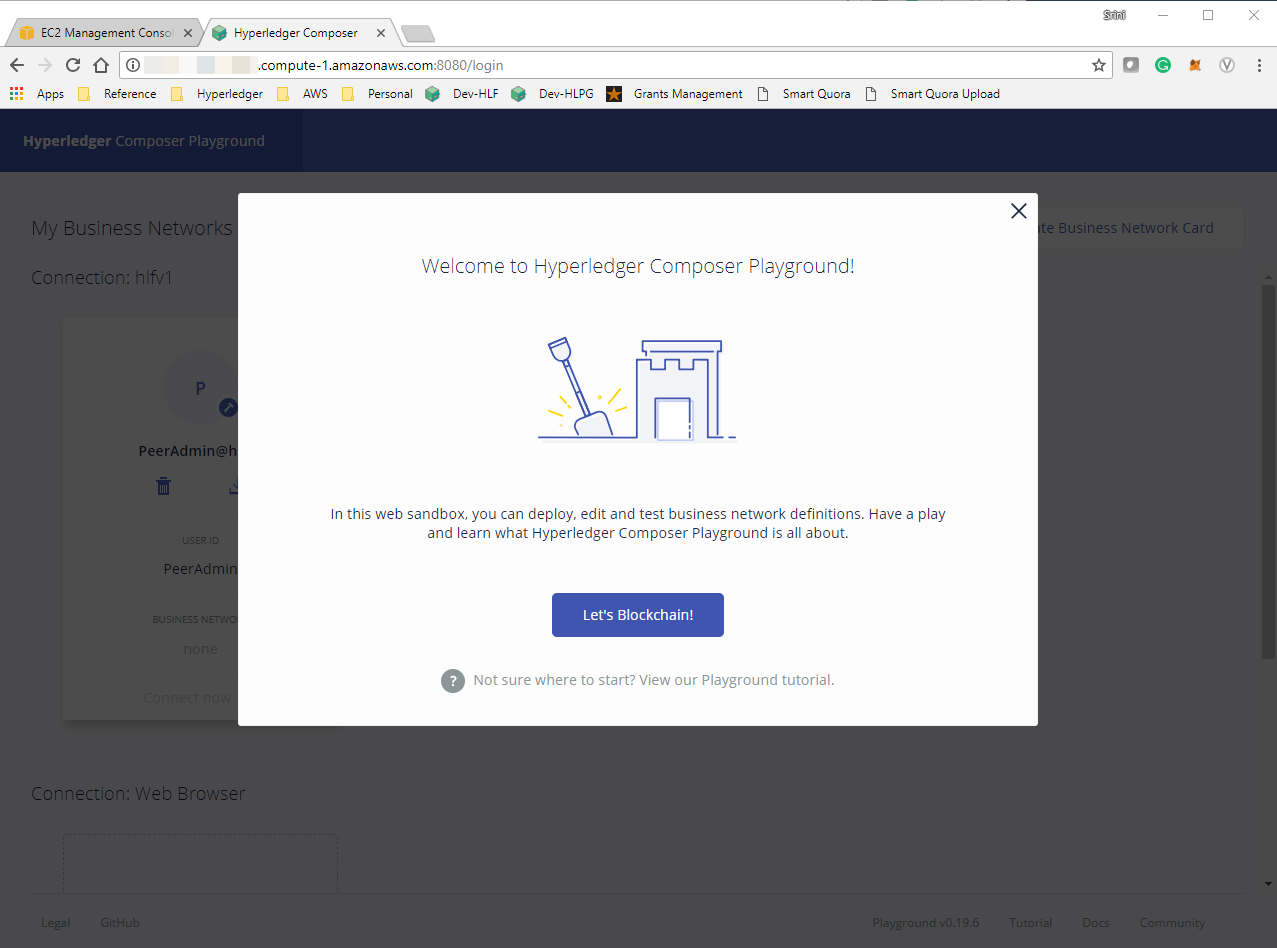Open the Docs footer link
Image resolution: width=1277 pixels, height=948 pixels.
[1096, 923]
